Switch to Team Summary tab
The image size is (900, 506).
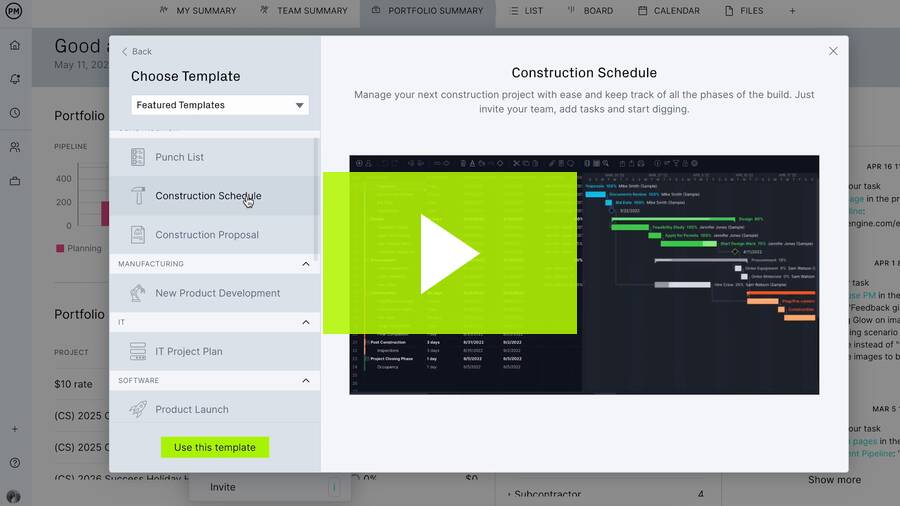(304, 11)
